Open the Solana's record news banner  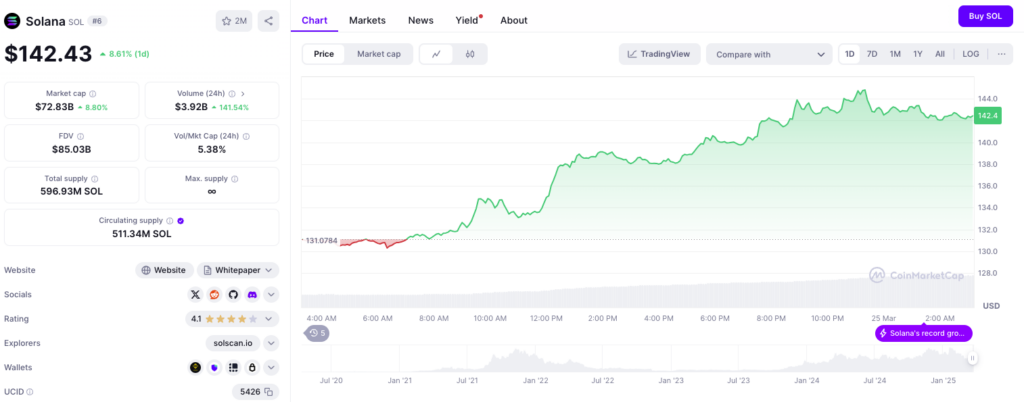pos(923,333)
